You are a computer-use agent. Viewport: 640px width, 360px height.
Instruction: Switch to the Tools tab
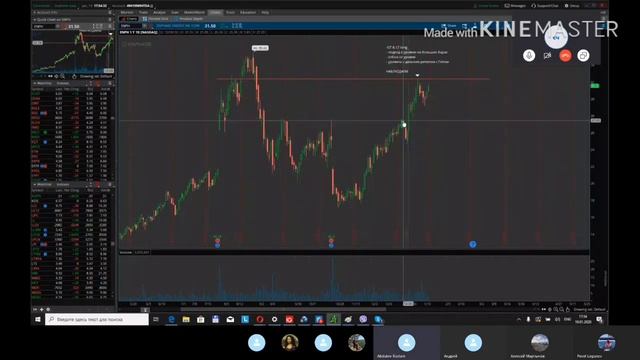coord(230,12)
